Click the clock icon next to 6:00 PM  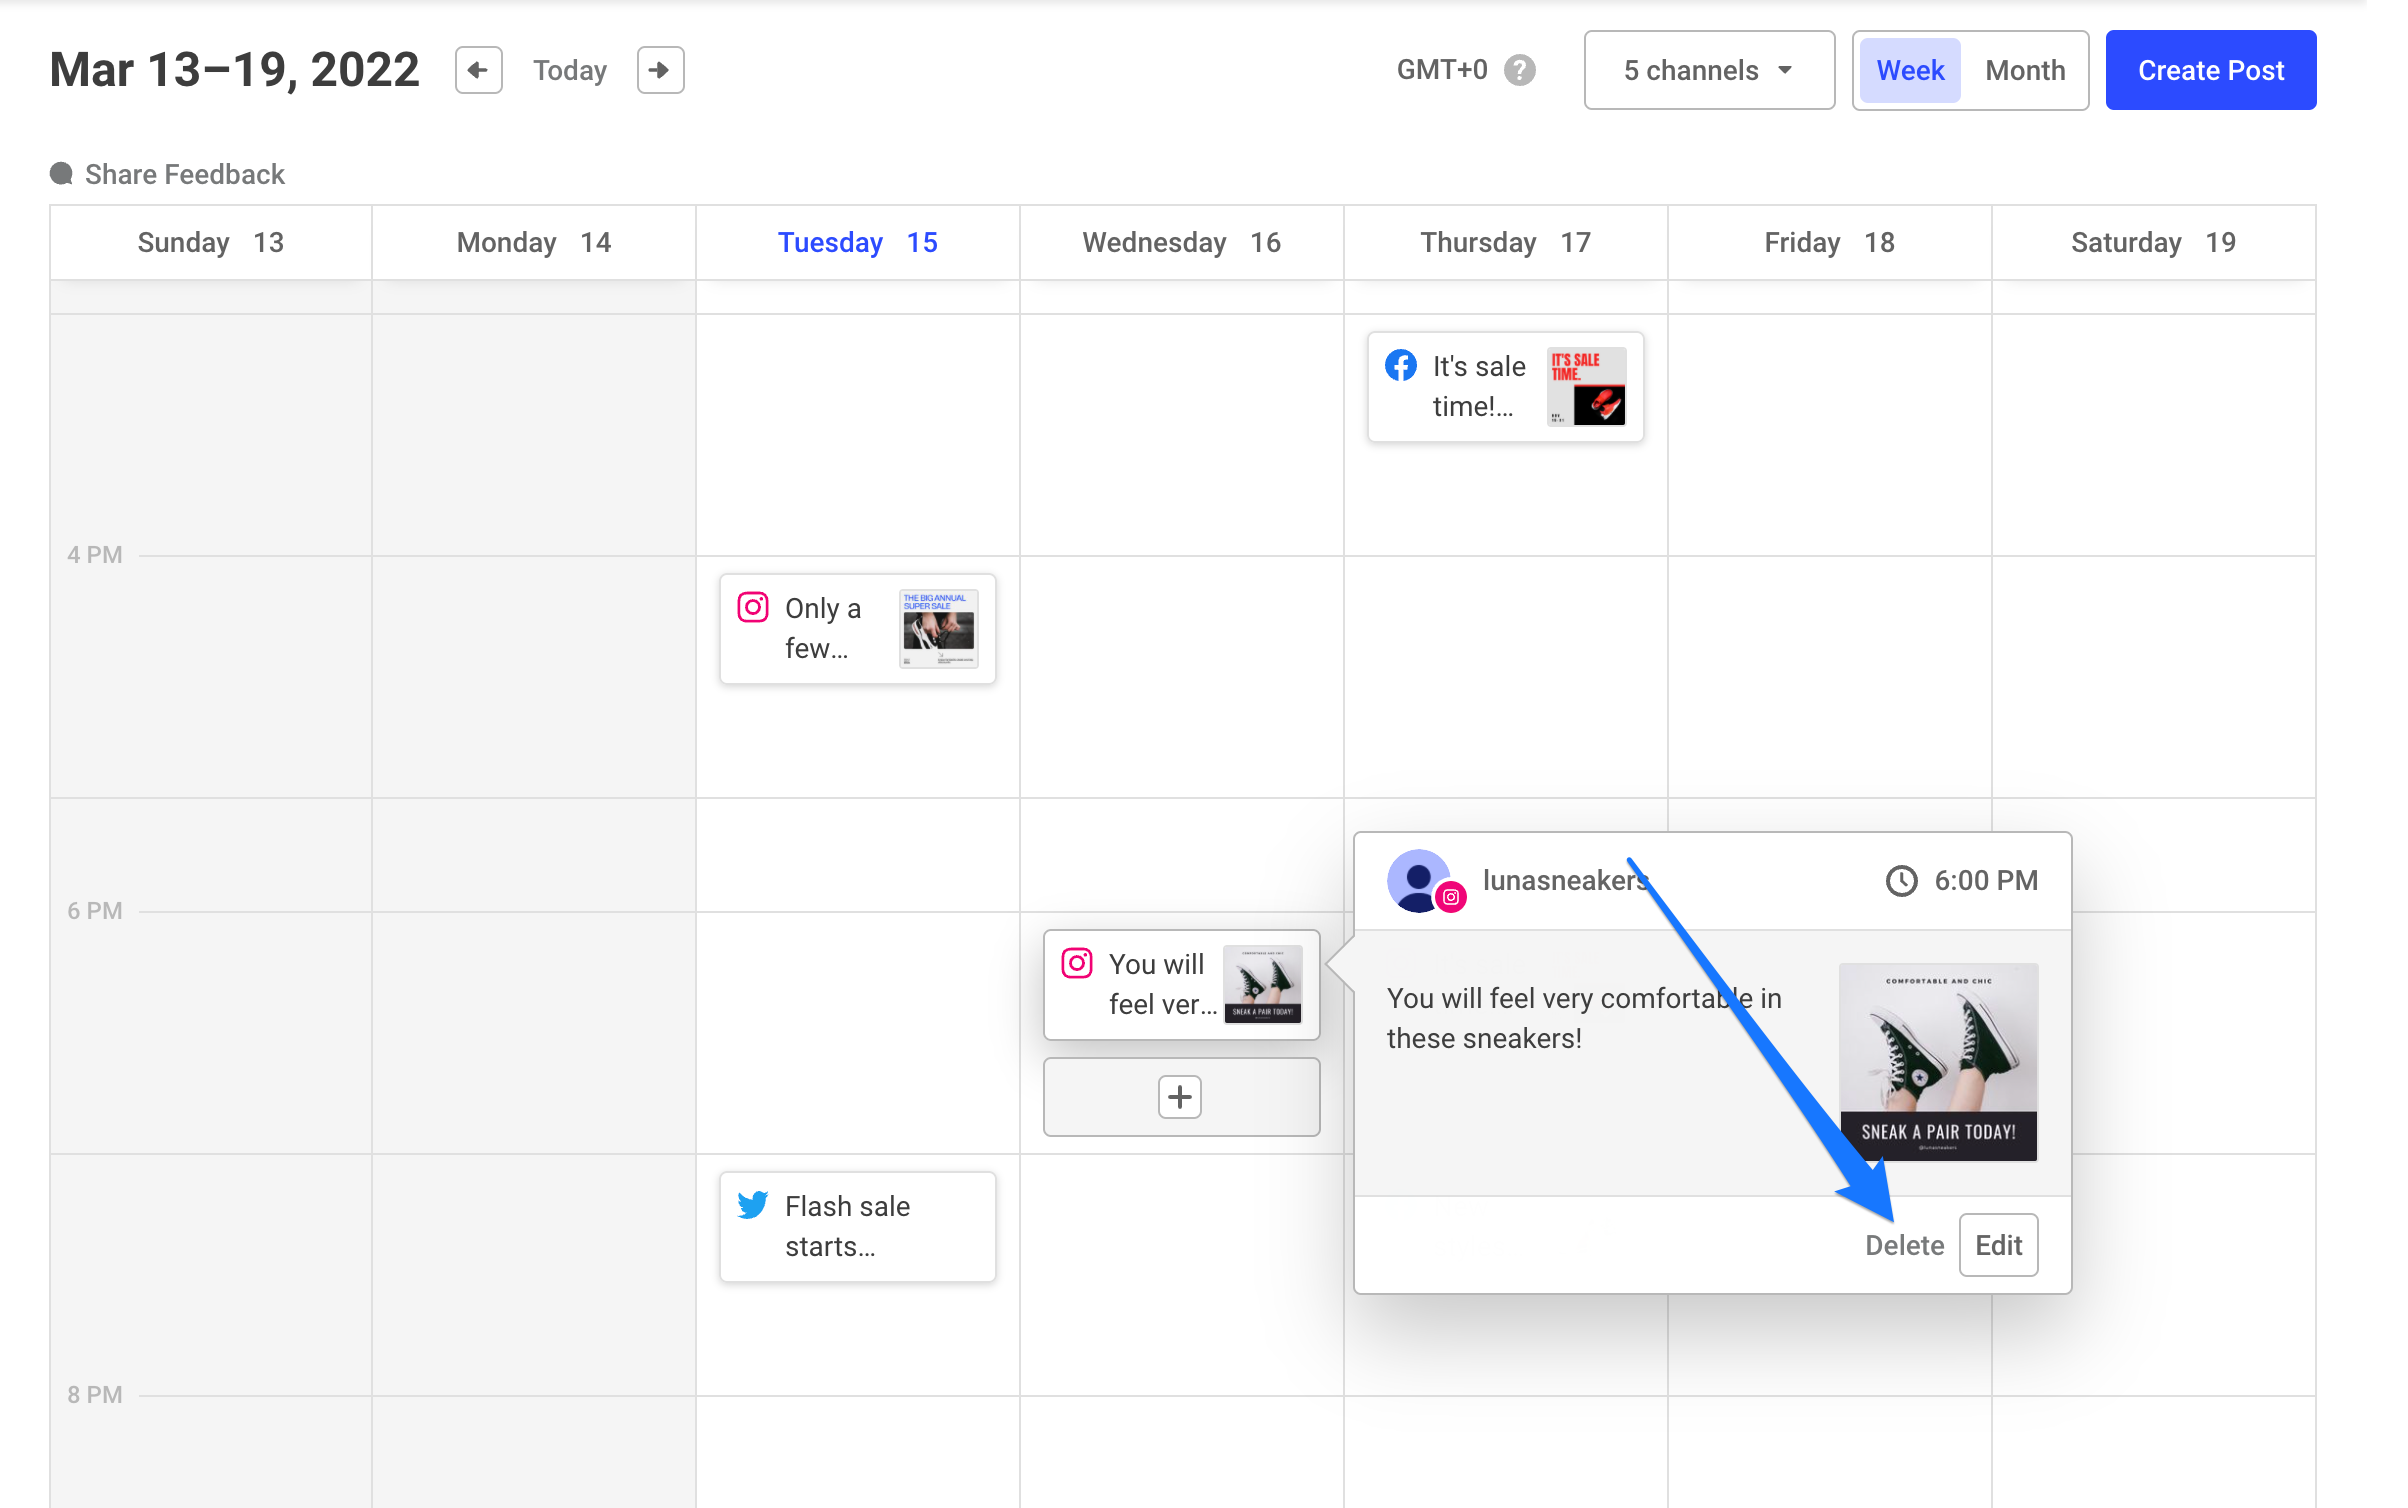click(1901, 881)
